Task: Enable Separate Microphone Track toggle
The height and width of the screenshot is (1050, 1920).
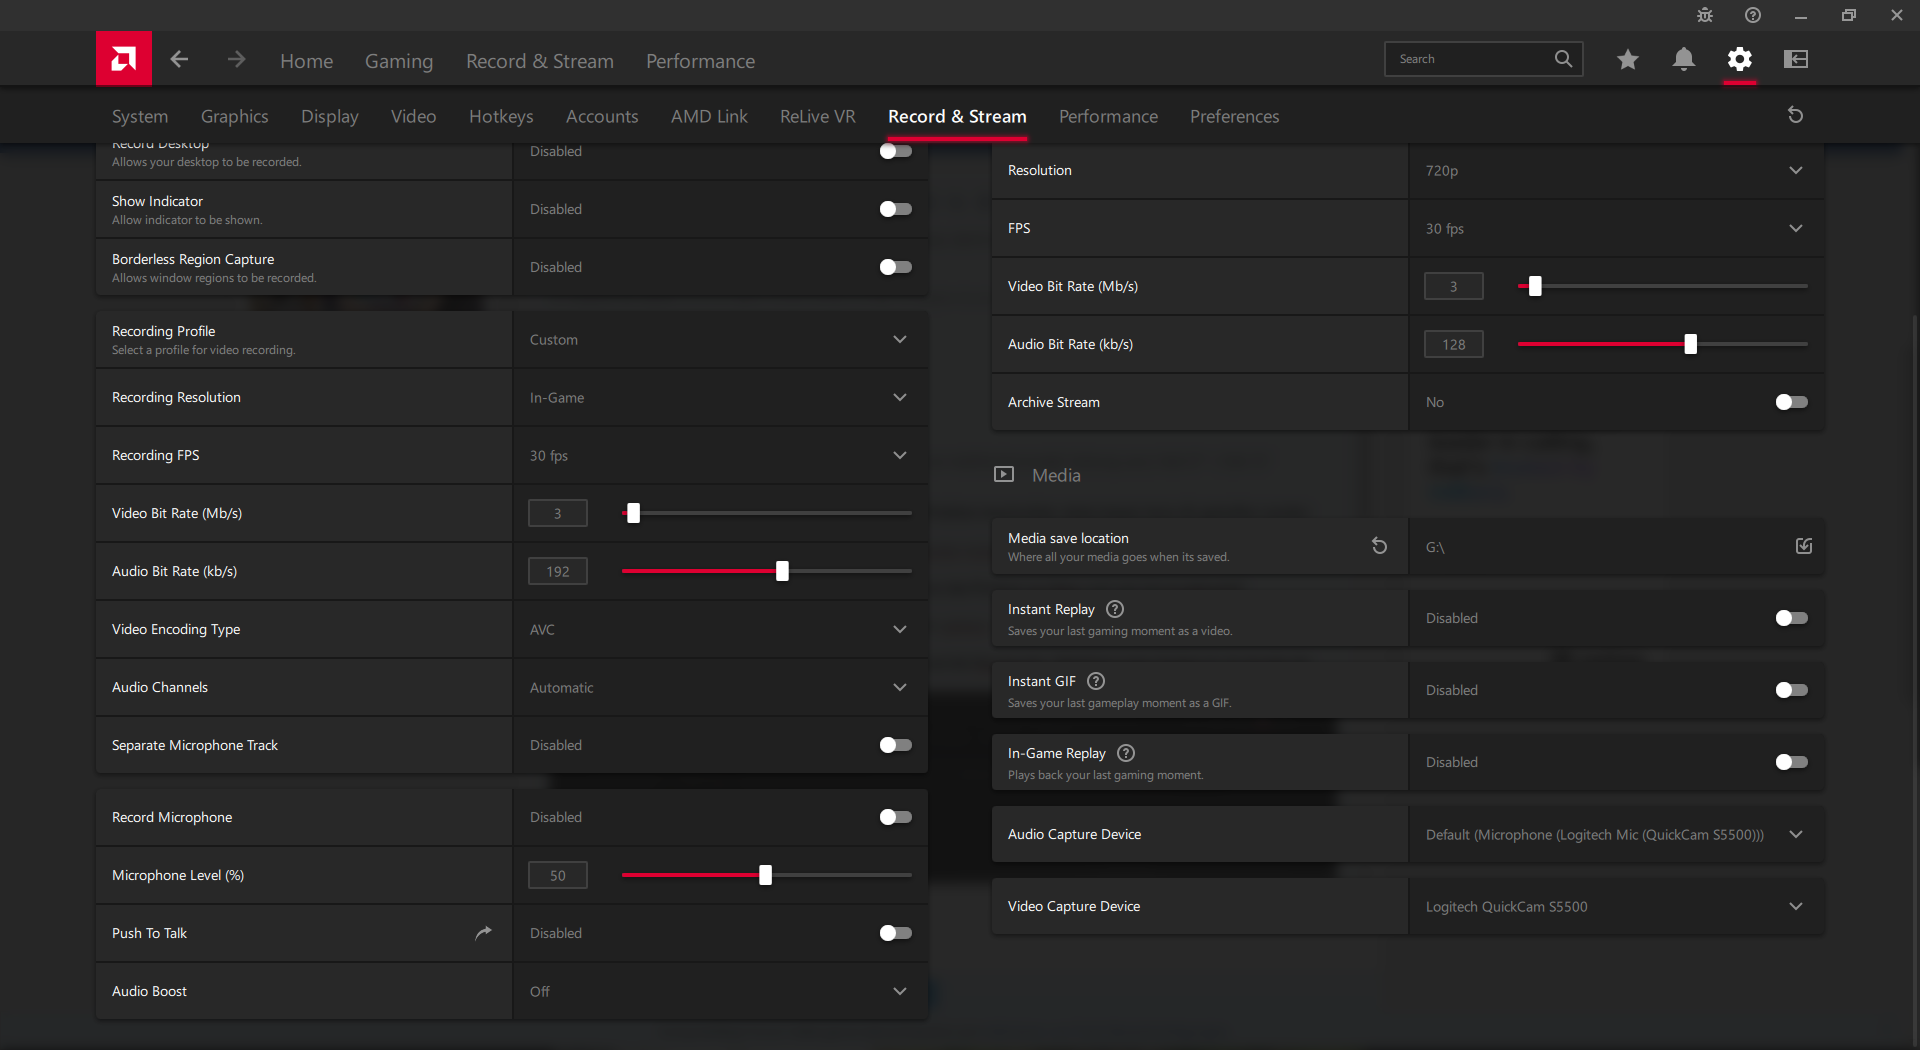Action: [x=895, y=745]
